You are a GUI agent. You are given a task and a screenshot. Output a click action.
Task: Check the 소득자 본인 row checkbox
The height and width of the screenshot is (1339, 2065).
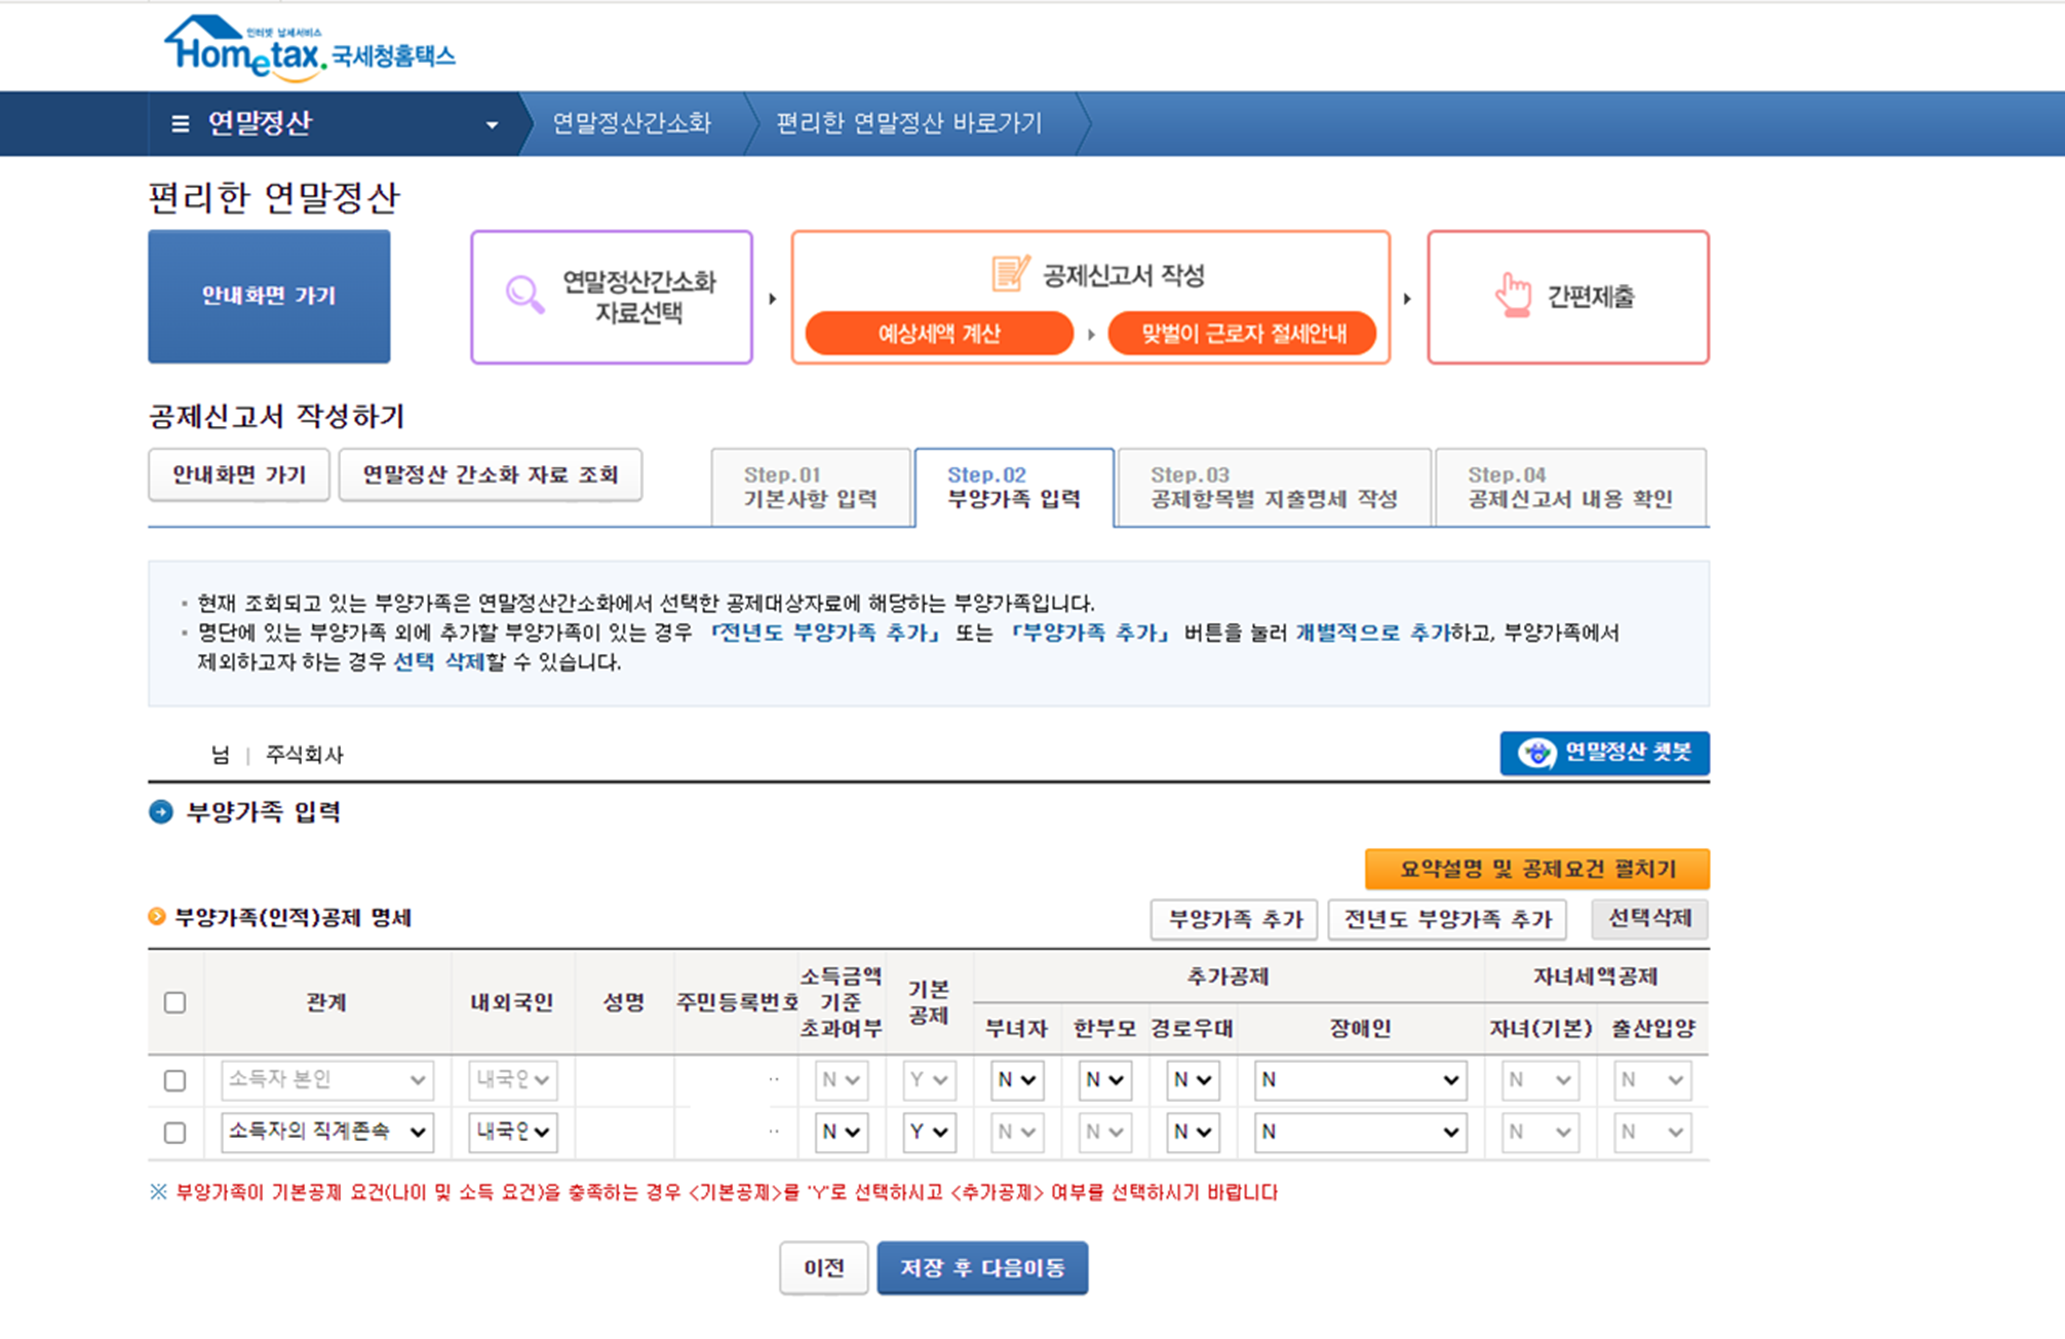pyautogui.click(x=175, y=1080)
